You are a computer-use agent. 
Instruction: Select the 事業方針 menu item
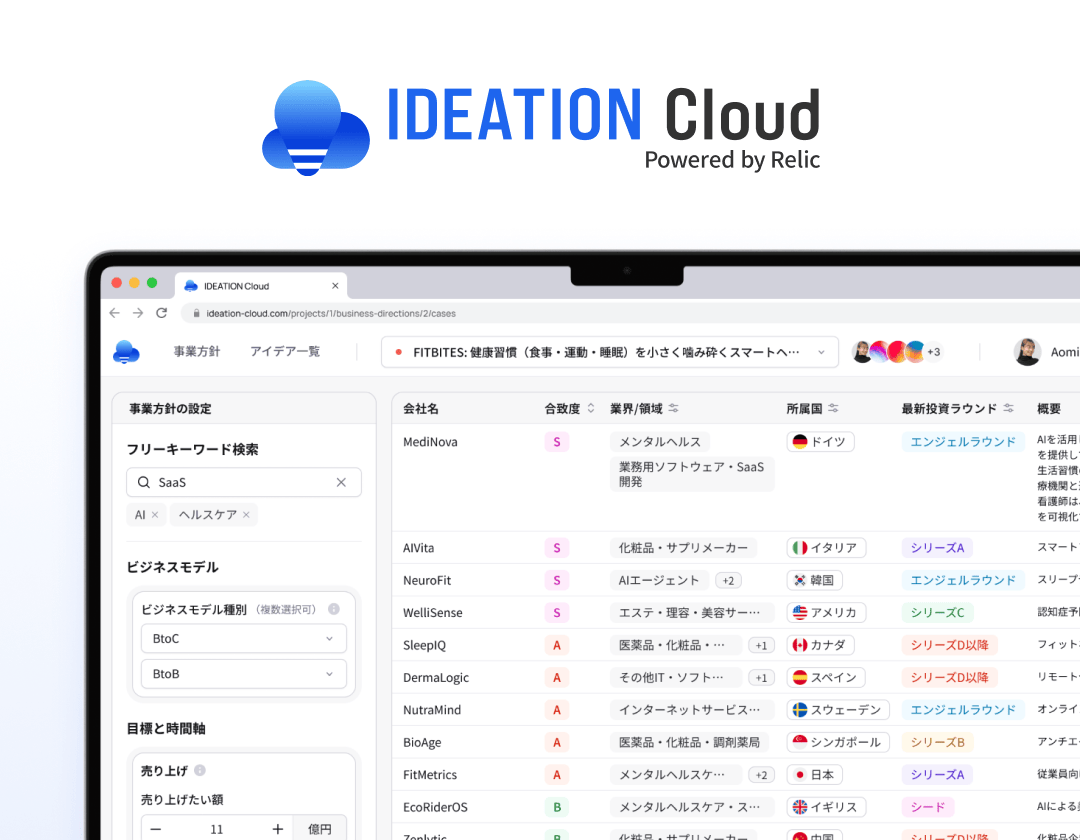[197, 351]
